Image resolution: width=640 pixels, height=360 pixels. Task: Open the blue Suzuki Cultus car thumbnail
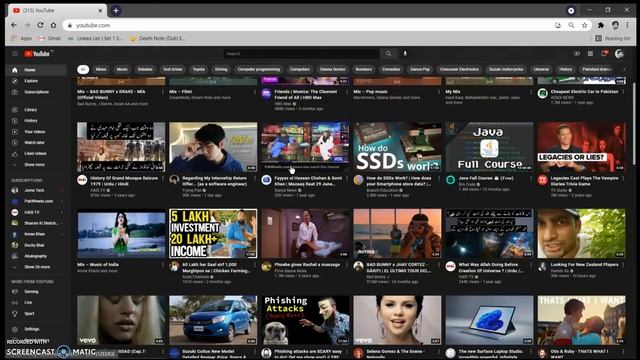coord(213,320)
